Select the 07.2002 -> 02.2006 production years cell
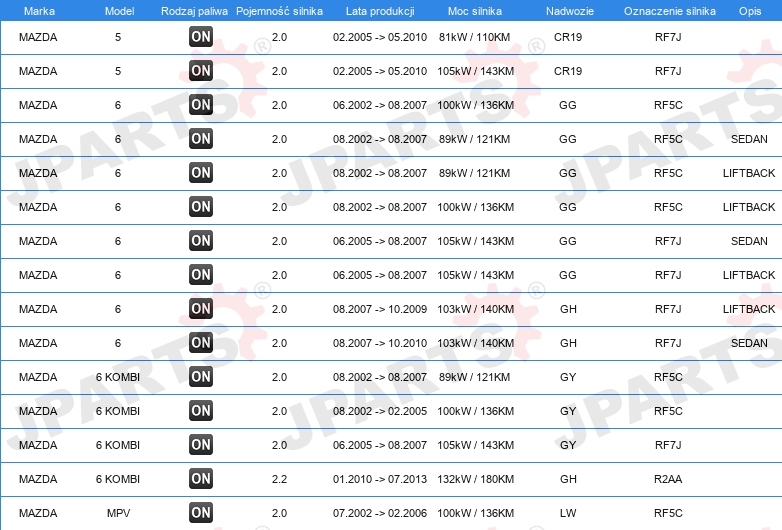Viewport: 782px width, 530px height. (380, 513)
